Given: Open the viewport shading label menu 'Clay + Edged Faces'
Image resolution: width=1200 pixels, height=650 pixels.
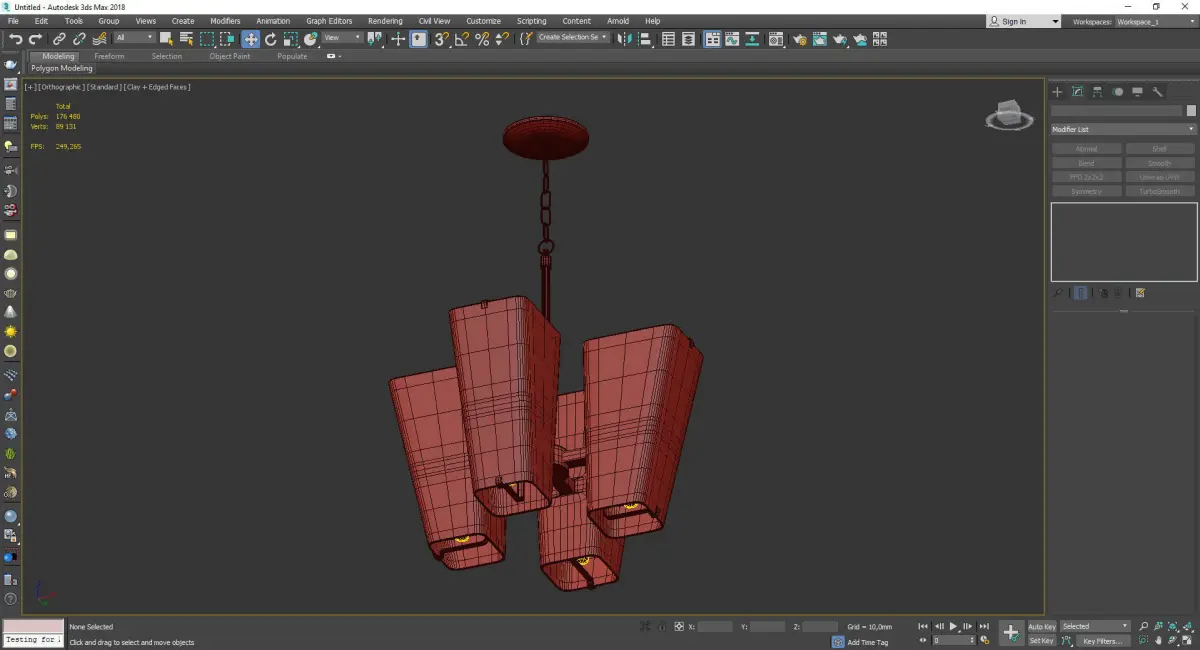Looking at the screenshot, I should (157, 87).
